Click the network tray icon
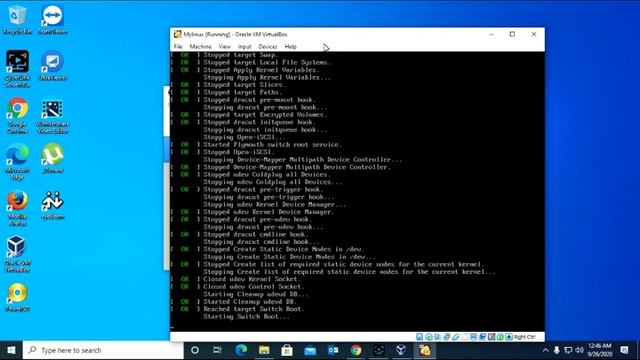 coord(568,350)
